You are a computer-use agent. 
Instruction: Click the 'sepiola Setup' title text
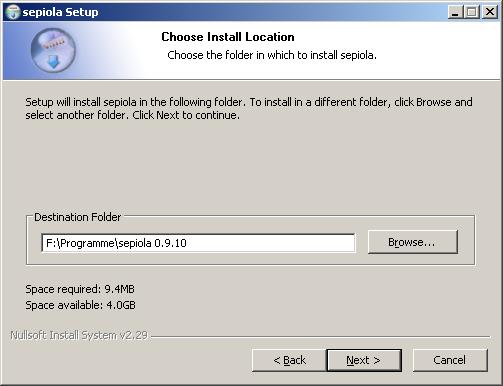[60, 12]
